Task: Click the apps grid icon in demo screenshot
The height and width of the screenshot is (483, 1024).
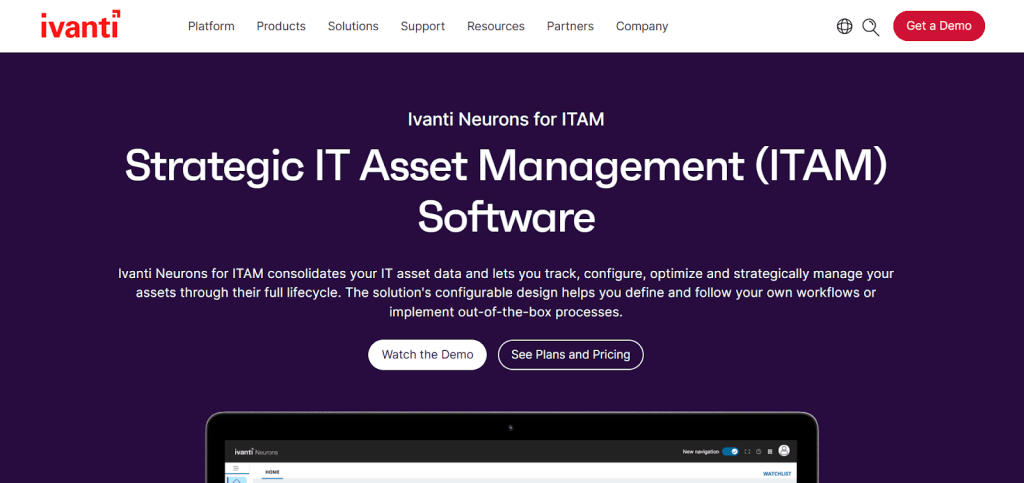Action: click(x=770, y=451)
